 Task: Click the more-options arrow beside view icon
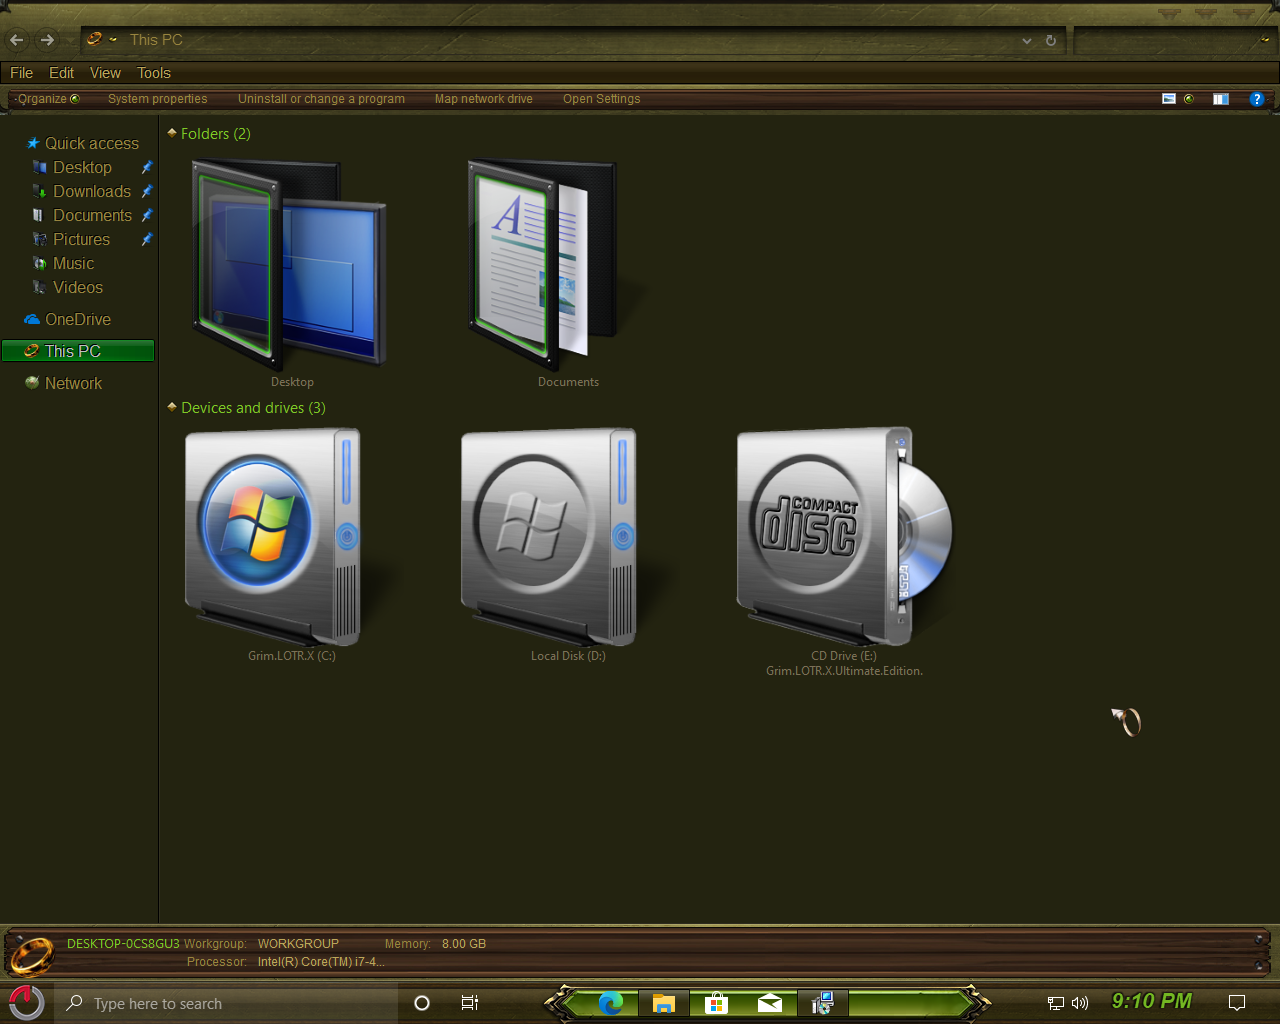[x=1189, y=99]
